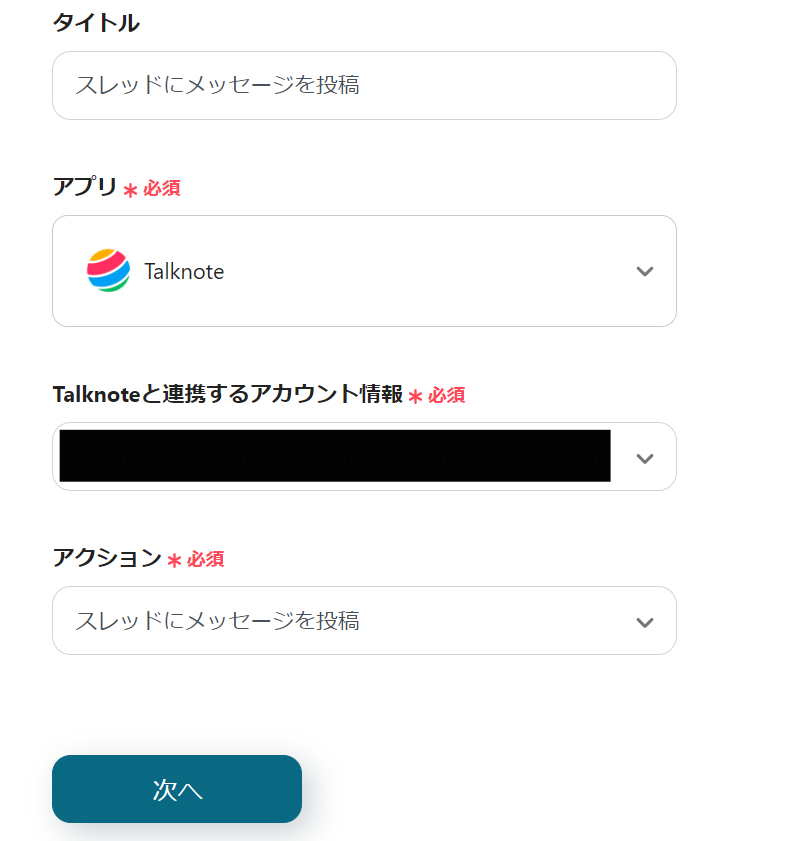Click the タイトル field label
Viewport: 797px width, 841px height.
point(96,24)
